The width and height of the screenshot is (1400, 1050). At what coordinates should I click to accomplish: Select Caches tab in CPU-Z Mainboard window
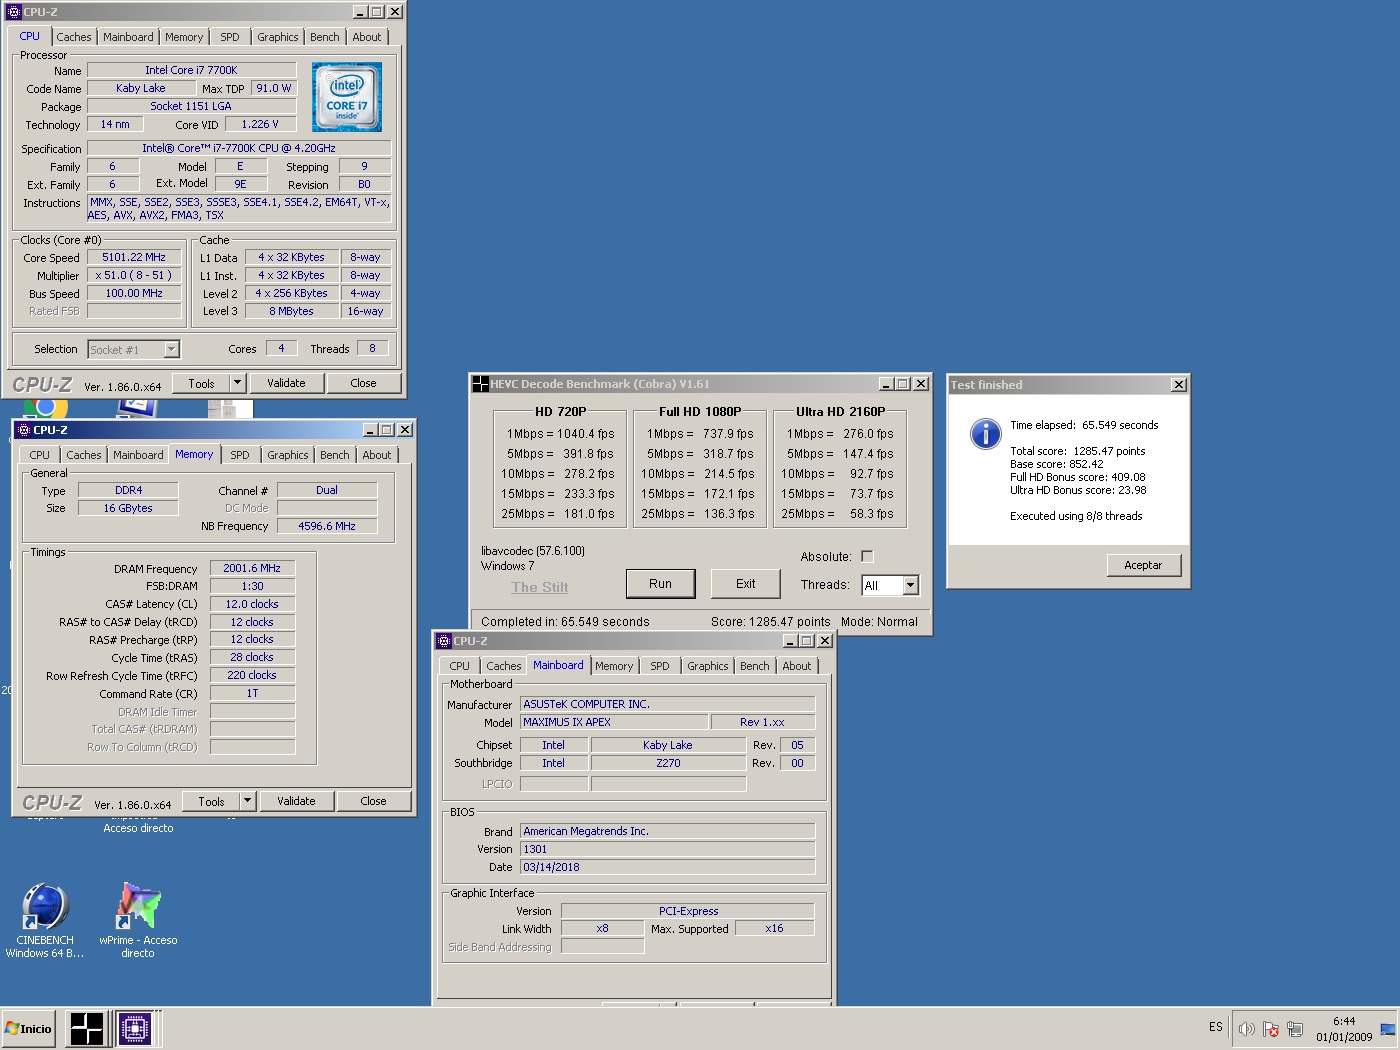[504, 666]
